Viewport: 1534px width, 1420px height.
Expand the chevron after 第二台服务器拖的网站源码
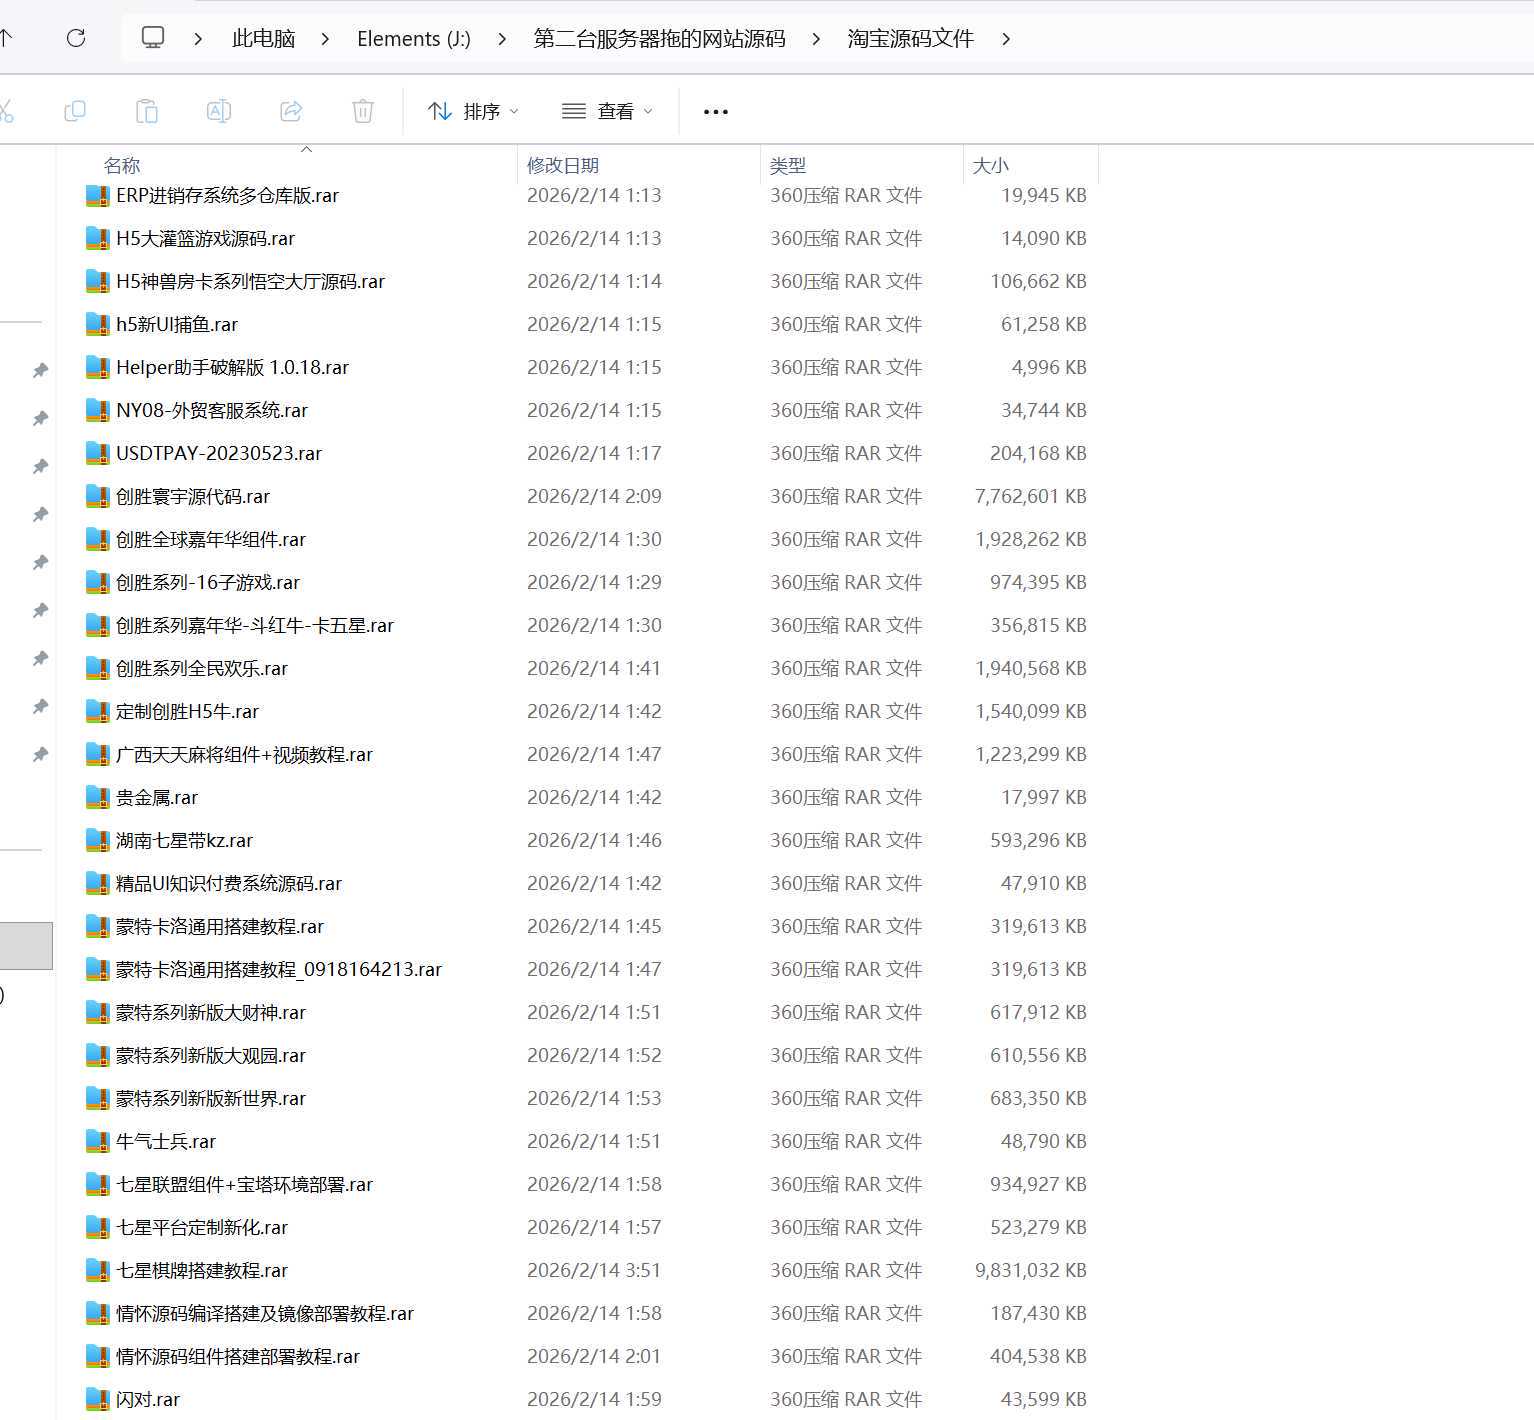pyautogui.click(x=816, y=39)
